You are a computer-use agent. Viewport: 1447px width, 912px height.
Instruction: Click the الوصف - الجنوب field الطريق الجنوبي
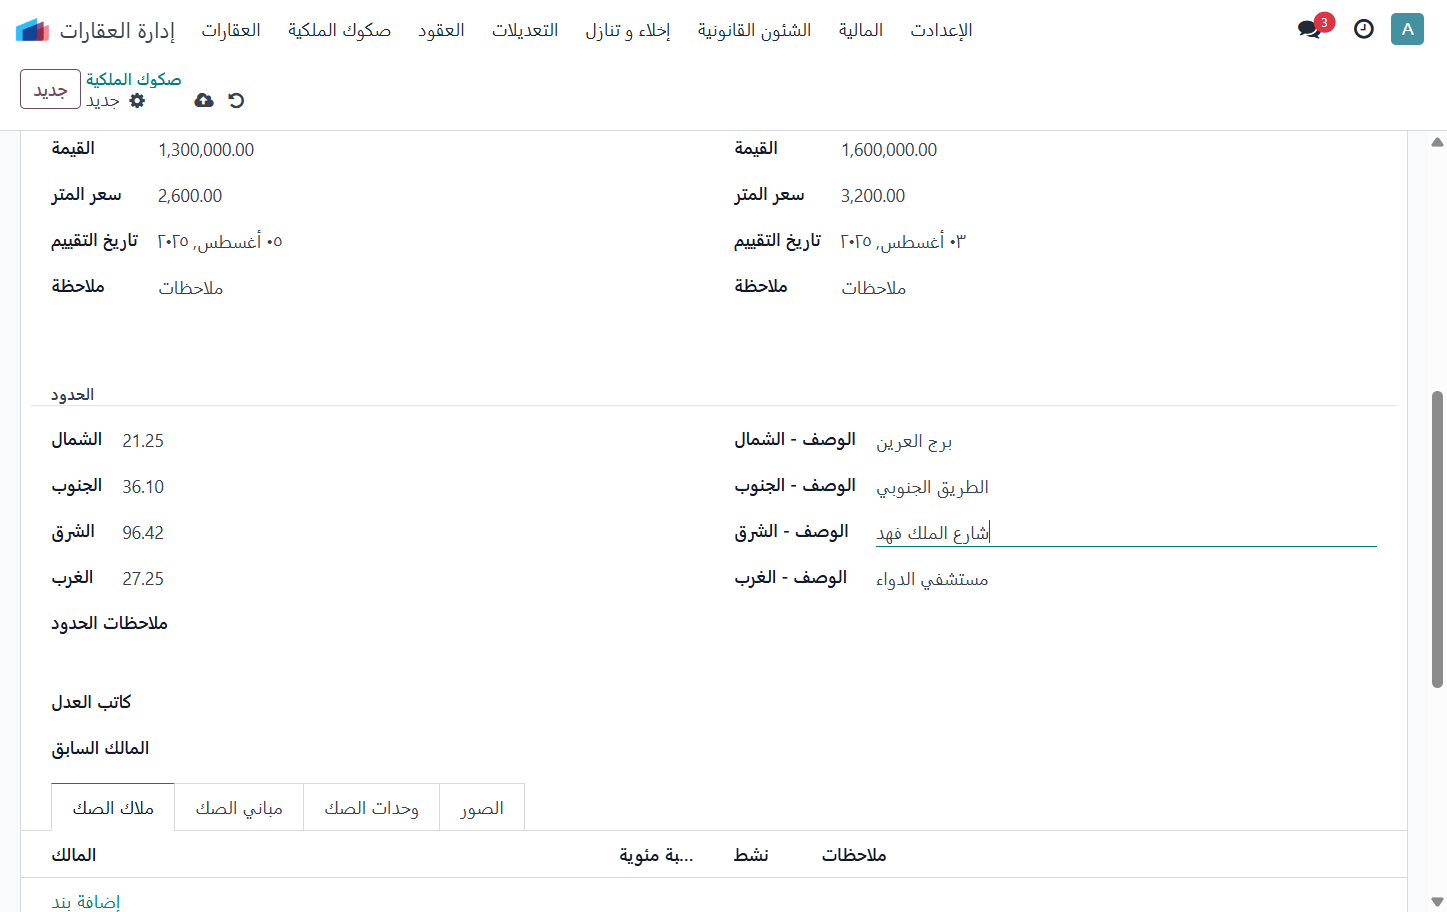tap(1126, 487)
